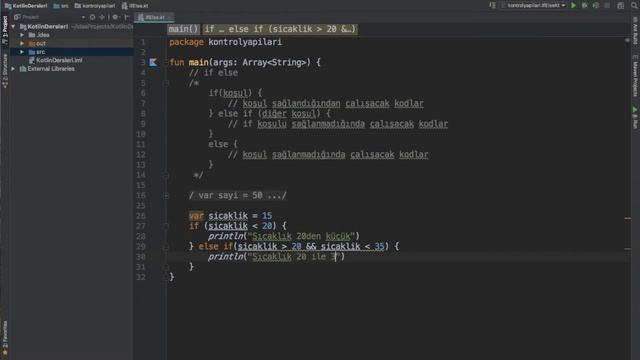Expand the out folder

coord(22,43)
